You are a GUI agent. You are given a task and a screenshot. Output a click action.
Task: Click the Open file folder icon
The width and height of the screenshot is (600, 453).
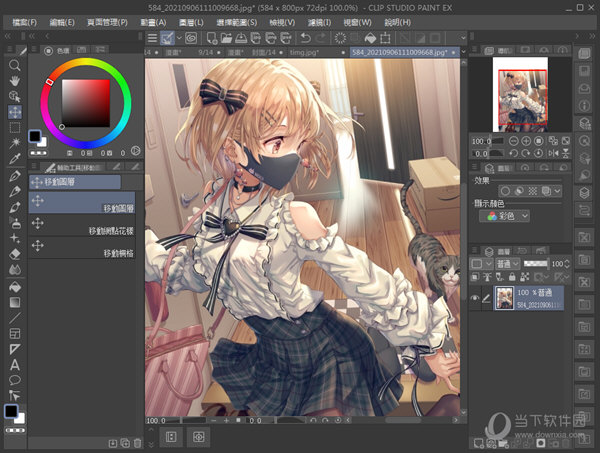point(226,38)
